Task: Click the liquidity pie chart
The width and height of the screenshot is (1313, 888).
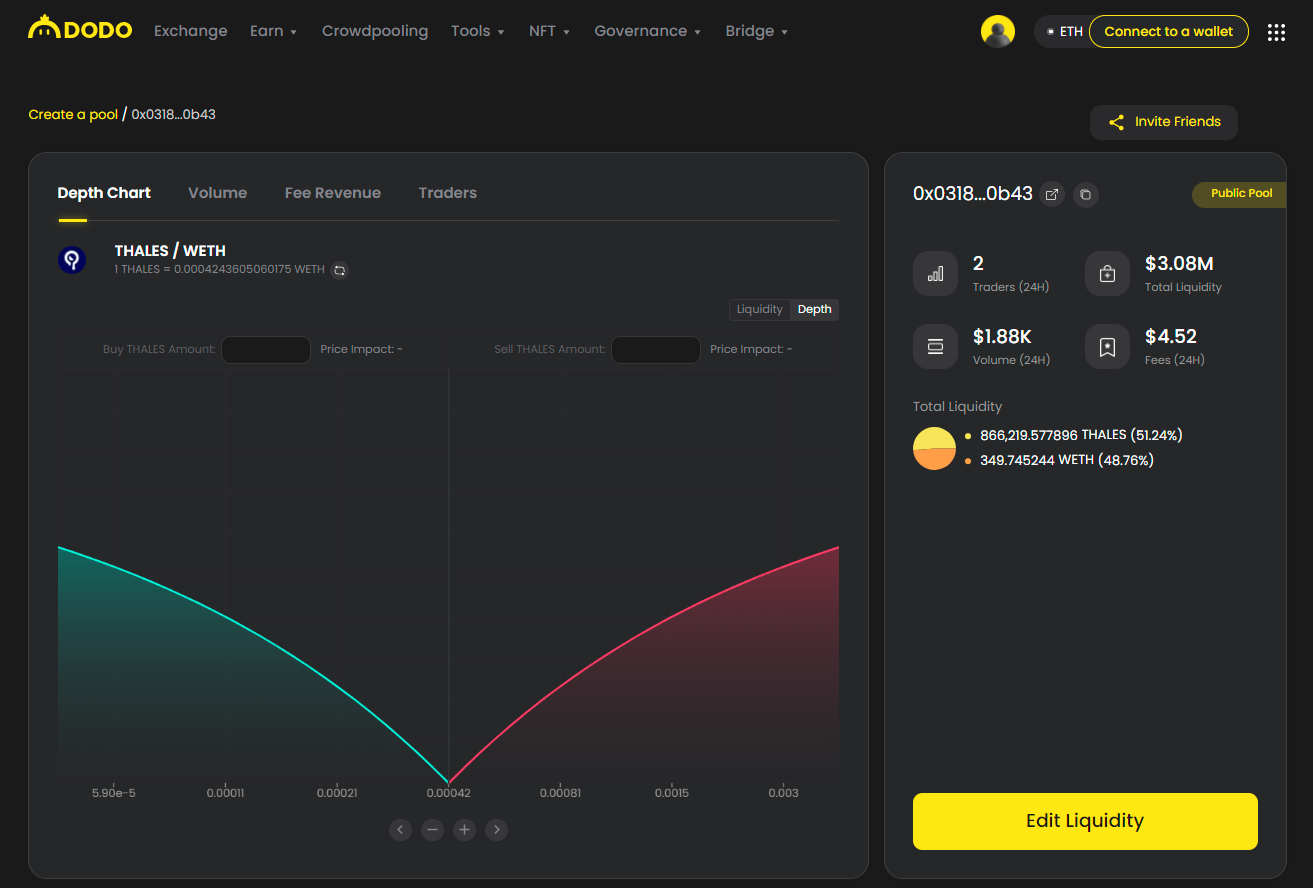Action: (935, 448)
